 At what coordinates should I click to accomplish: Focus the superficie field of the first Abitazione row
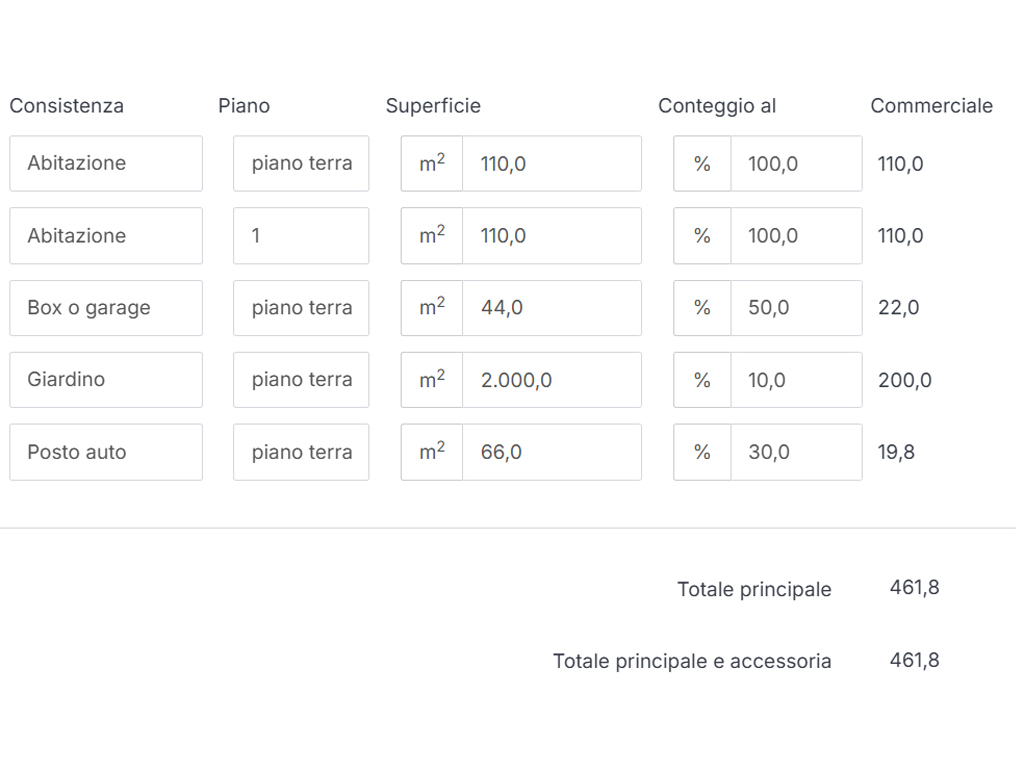point(551,164)
